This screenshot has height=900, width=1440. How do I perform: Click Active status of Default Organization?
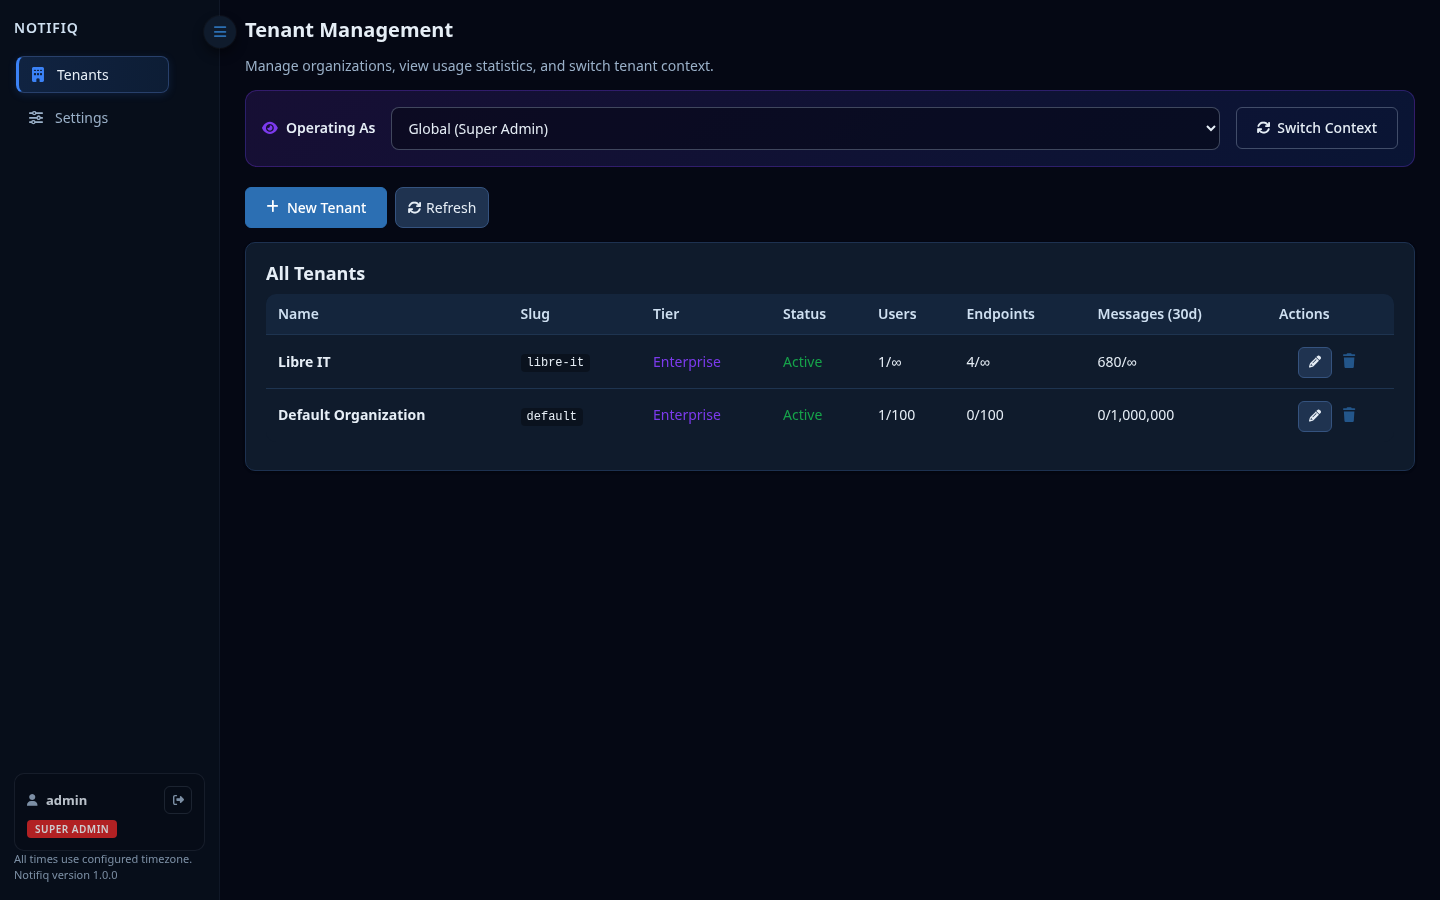click(x=802, y=415)
